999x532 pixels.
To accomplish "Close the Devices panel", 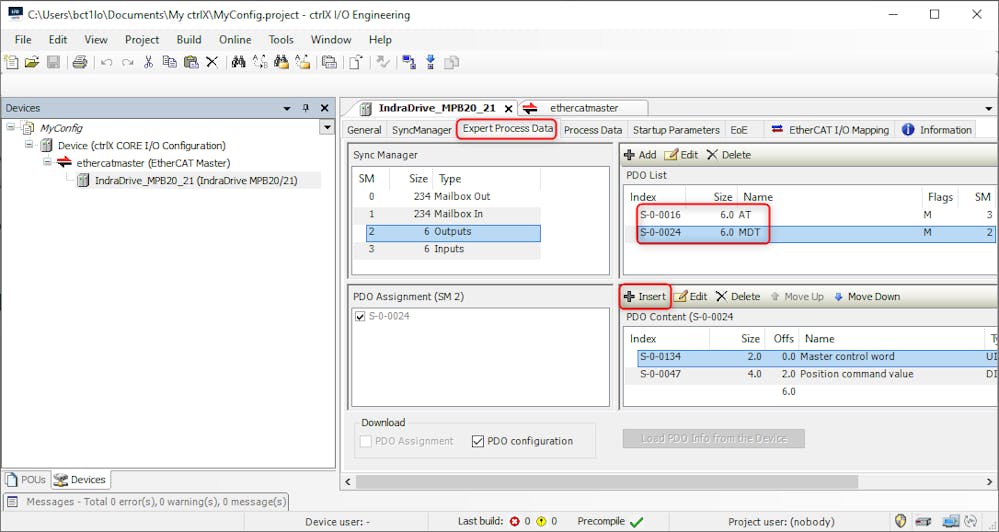I will 324,108.
